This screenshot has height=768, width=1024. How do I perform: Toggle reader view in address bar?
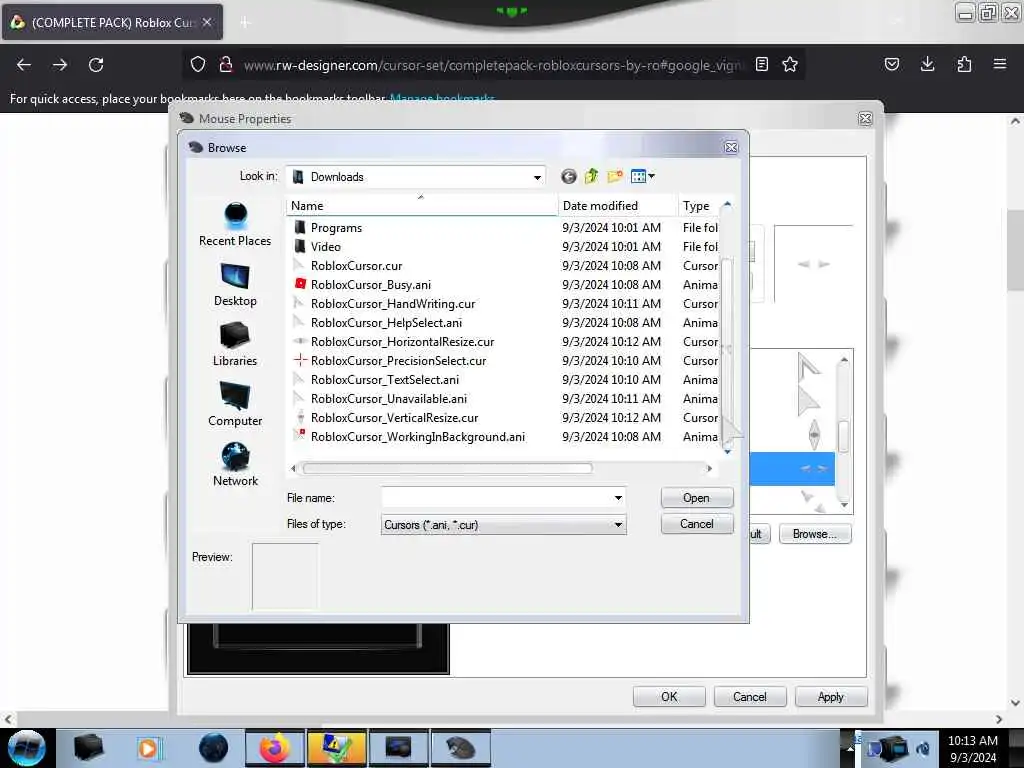point(761,64)
